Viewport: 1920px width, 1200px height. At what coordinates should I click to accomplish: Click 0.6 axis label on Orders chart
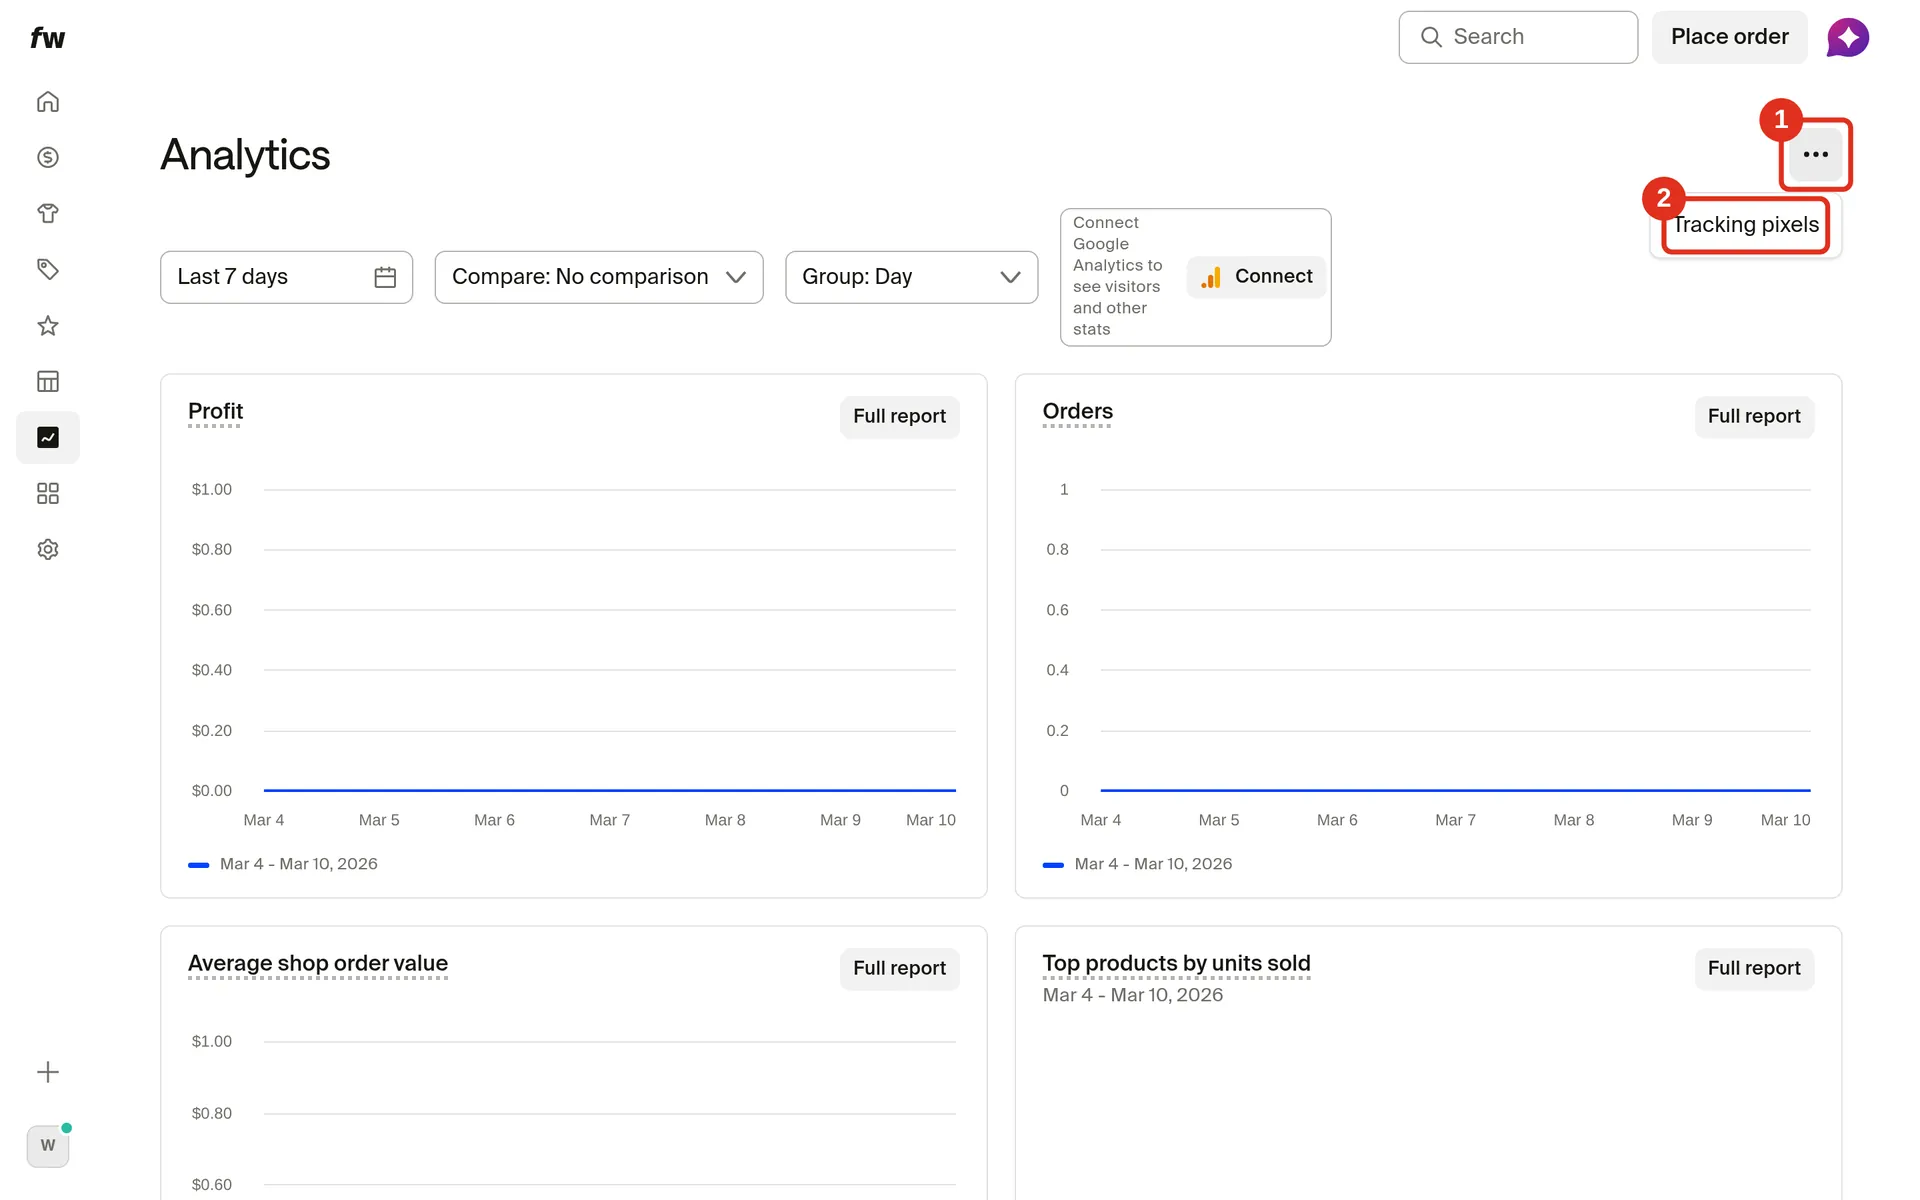[x=1057, y=610]
